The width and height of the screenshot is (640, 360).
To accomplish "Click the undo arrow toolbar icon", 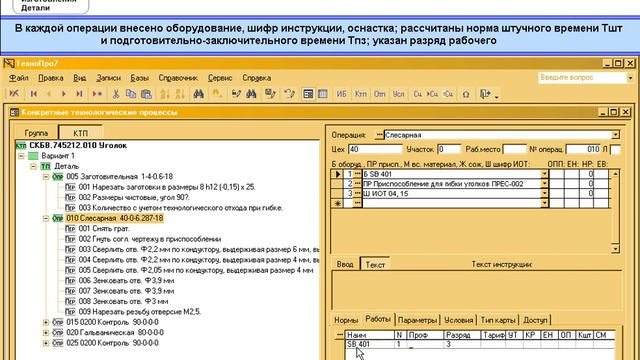I will point(289,94).
